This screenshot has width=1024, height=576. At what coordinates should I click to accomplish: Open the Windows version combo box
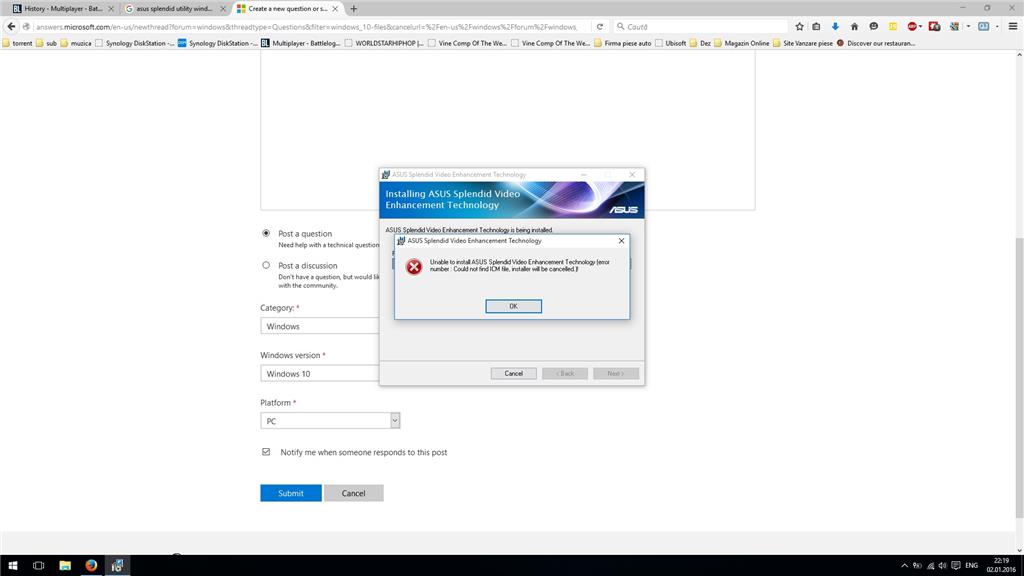tap(319, 374)
